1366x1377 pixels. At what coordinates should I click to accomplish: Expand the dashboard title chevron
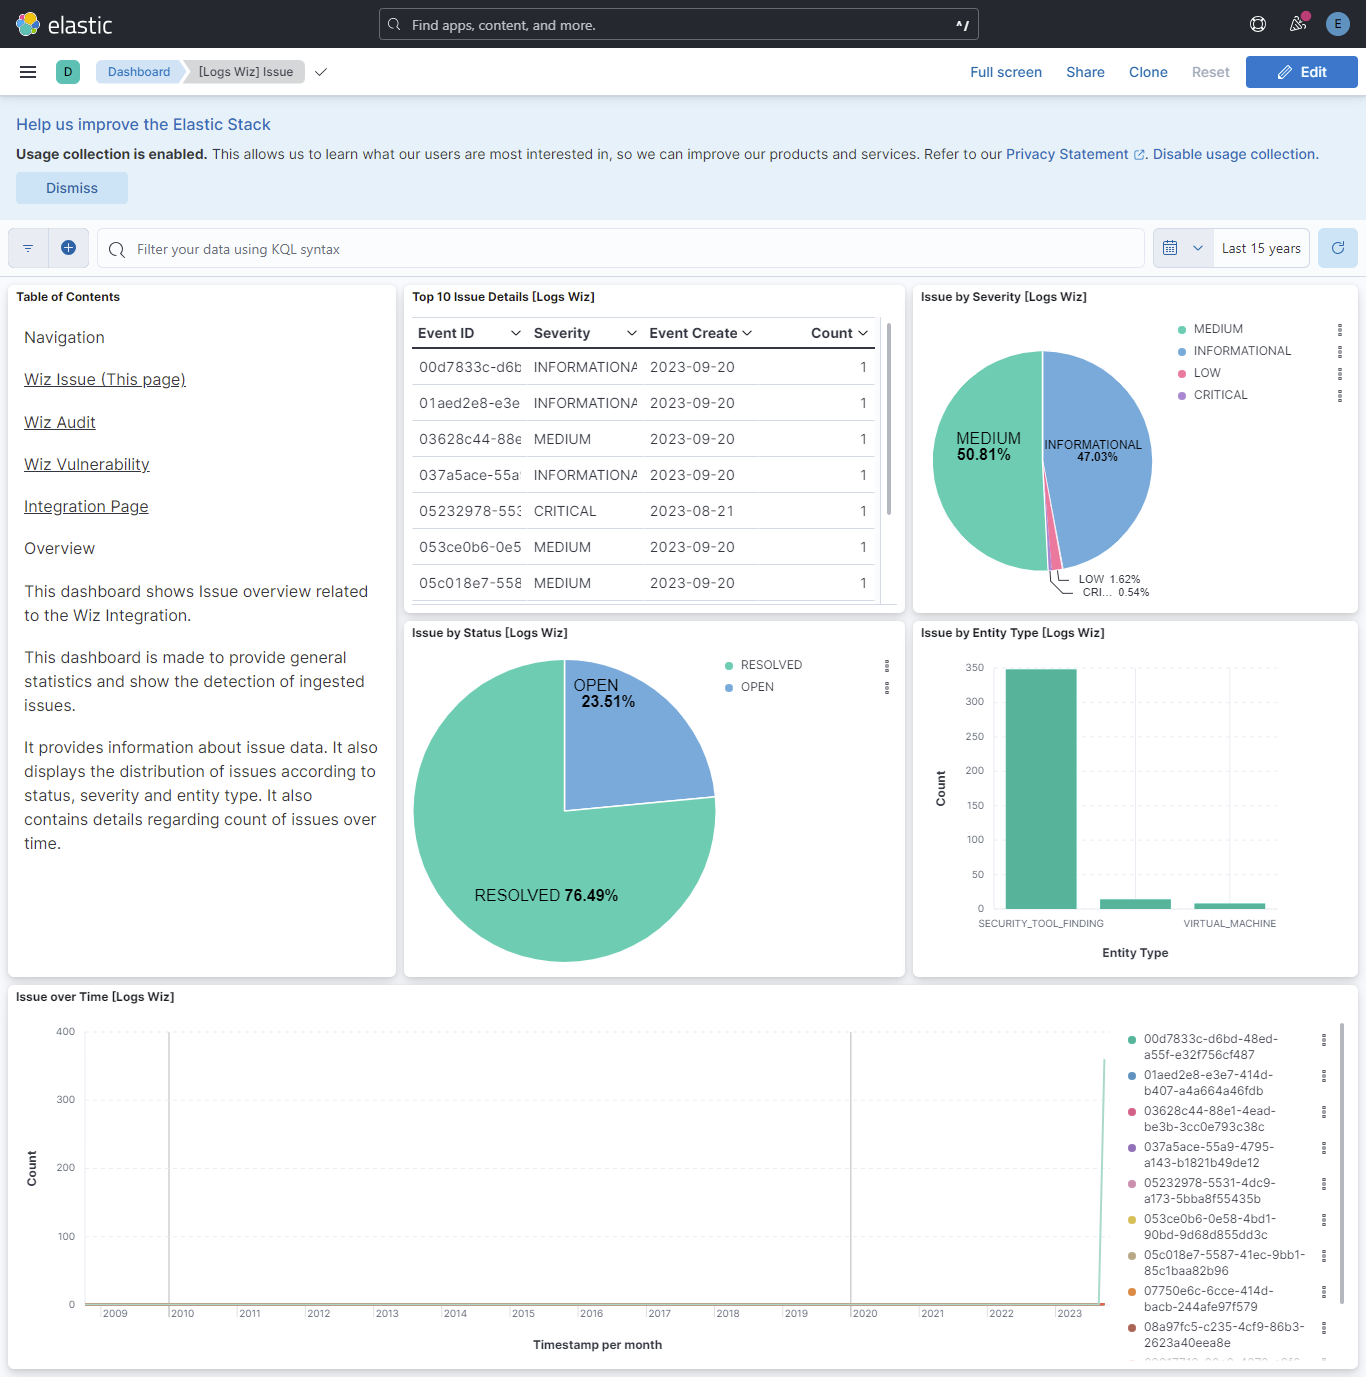320,71
